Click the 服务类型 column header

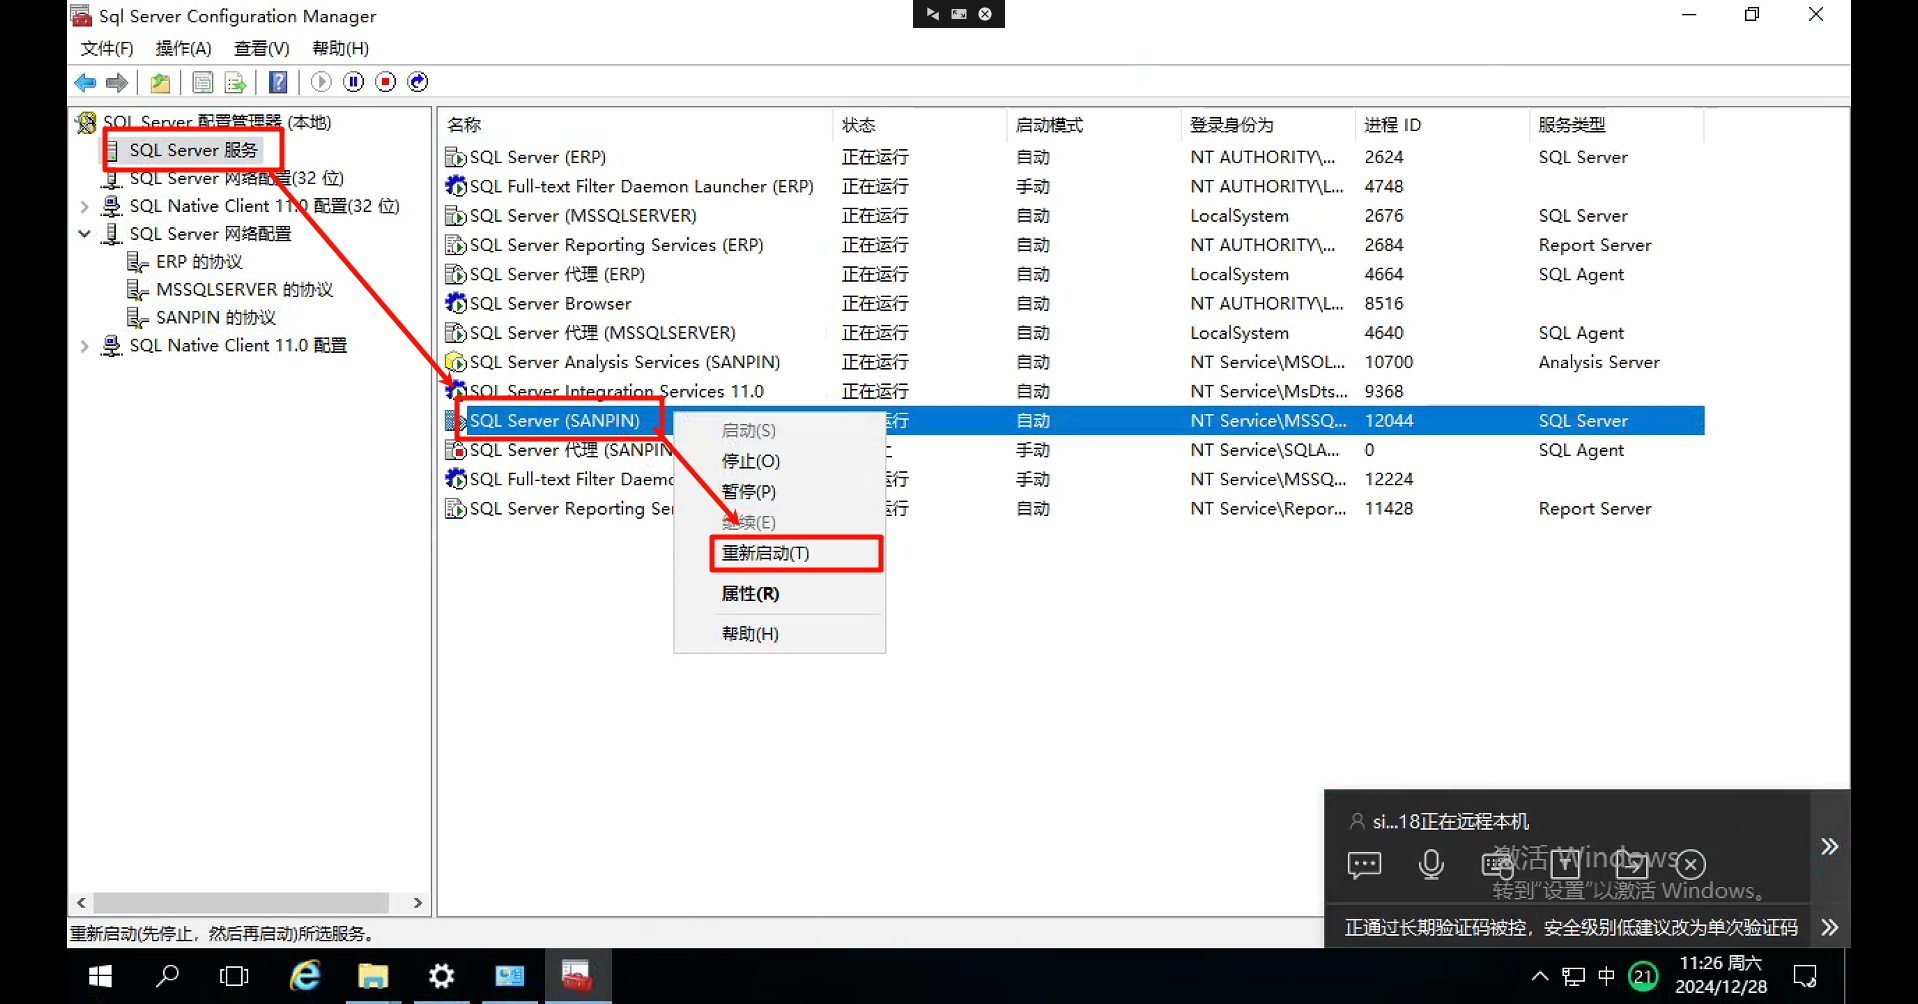[1616, 125]
